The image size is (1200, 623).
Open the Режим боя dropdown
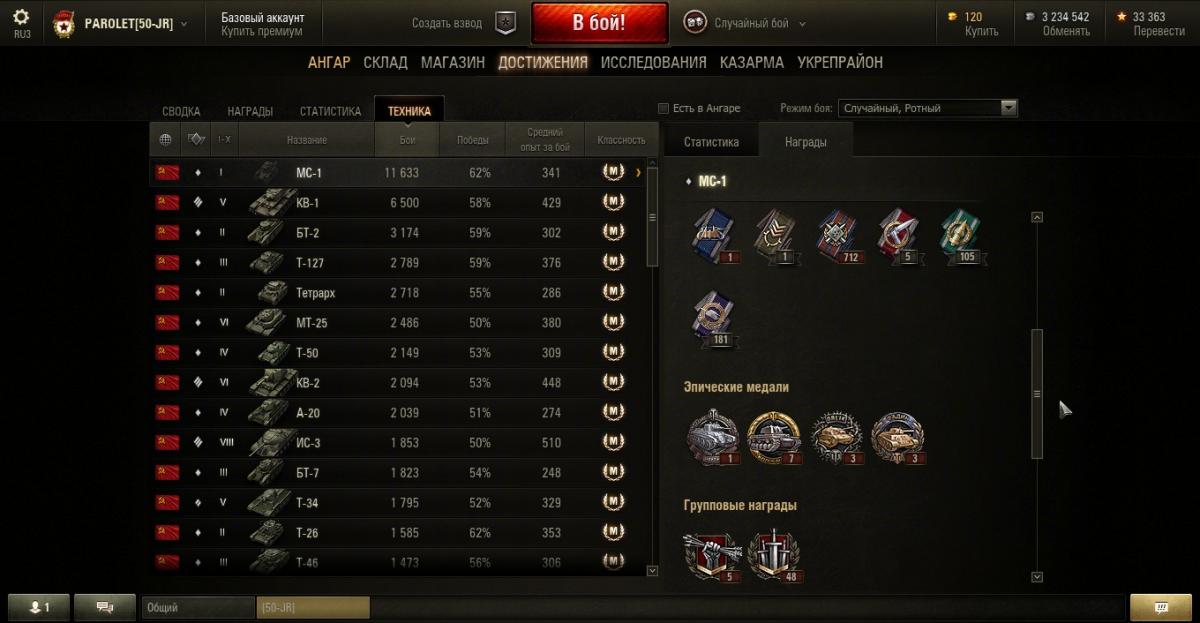(928, 108)
